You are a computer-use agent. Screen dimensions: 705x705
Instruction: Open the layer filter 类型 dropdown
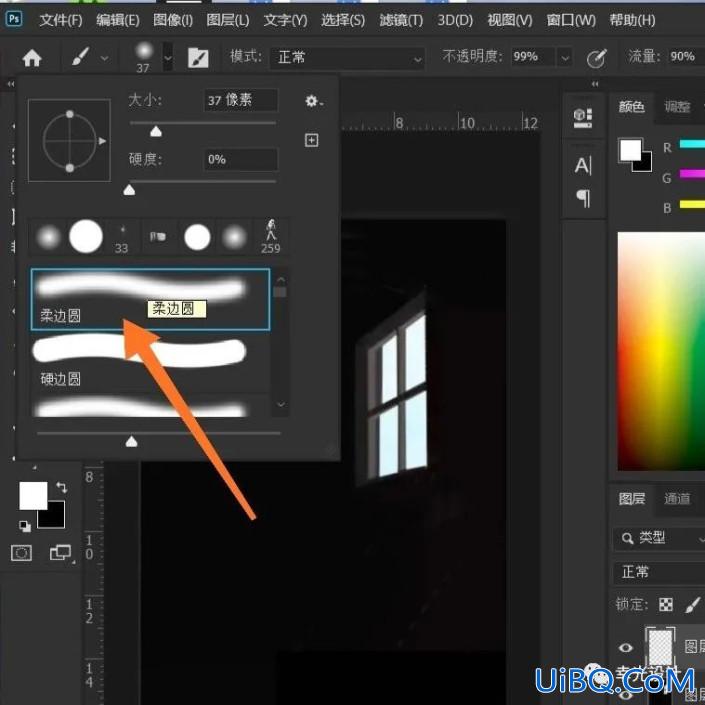[659, 538]
